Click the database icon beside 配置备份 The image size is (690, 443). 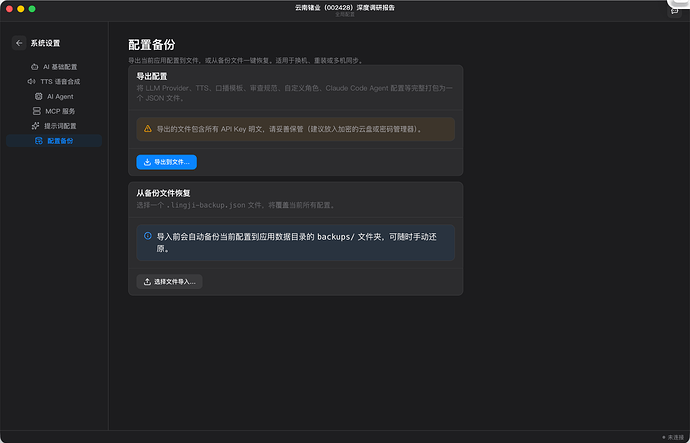tap(39, 141)
